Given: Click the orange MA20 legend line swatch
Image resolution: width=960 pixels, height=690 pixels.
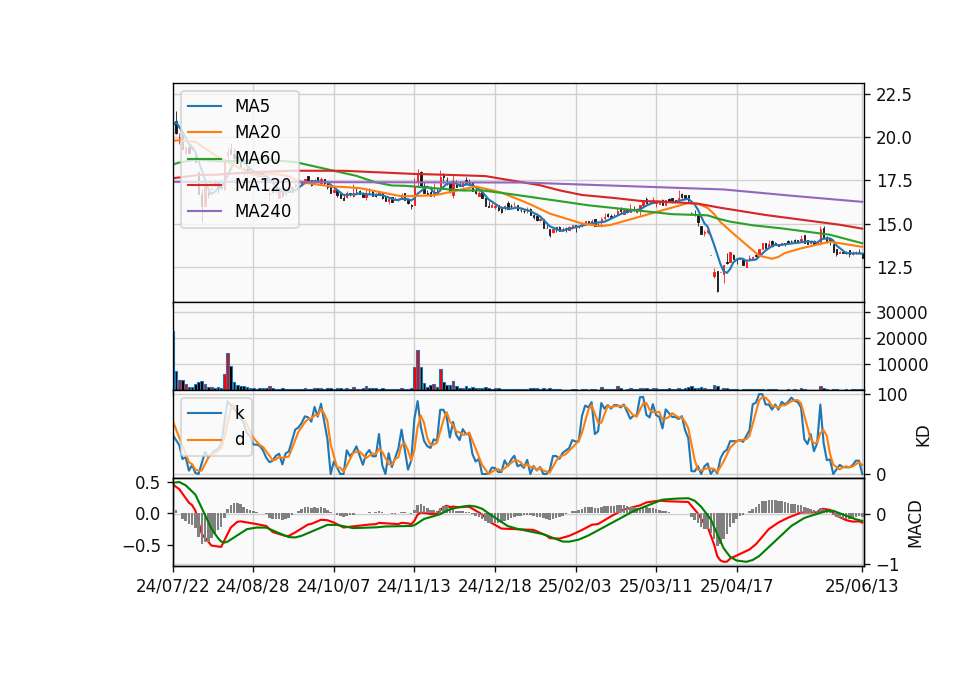Looking at the screenshot, I should [204, 132].
